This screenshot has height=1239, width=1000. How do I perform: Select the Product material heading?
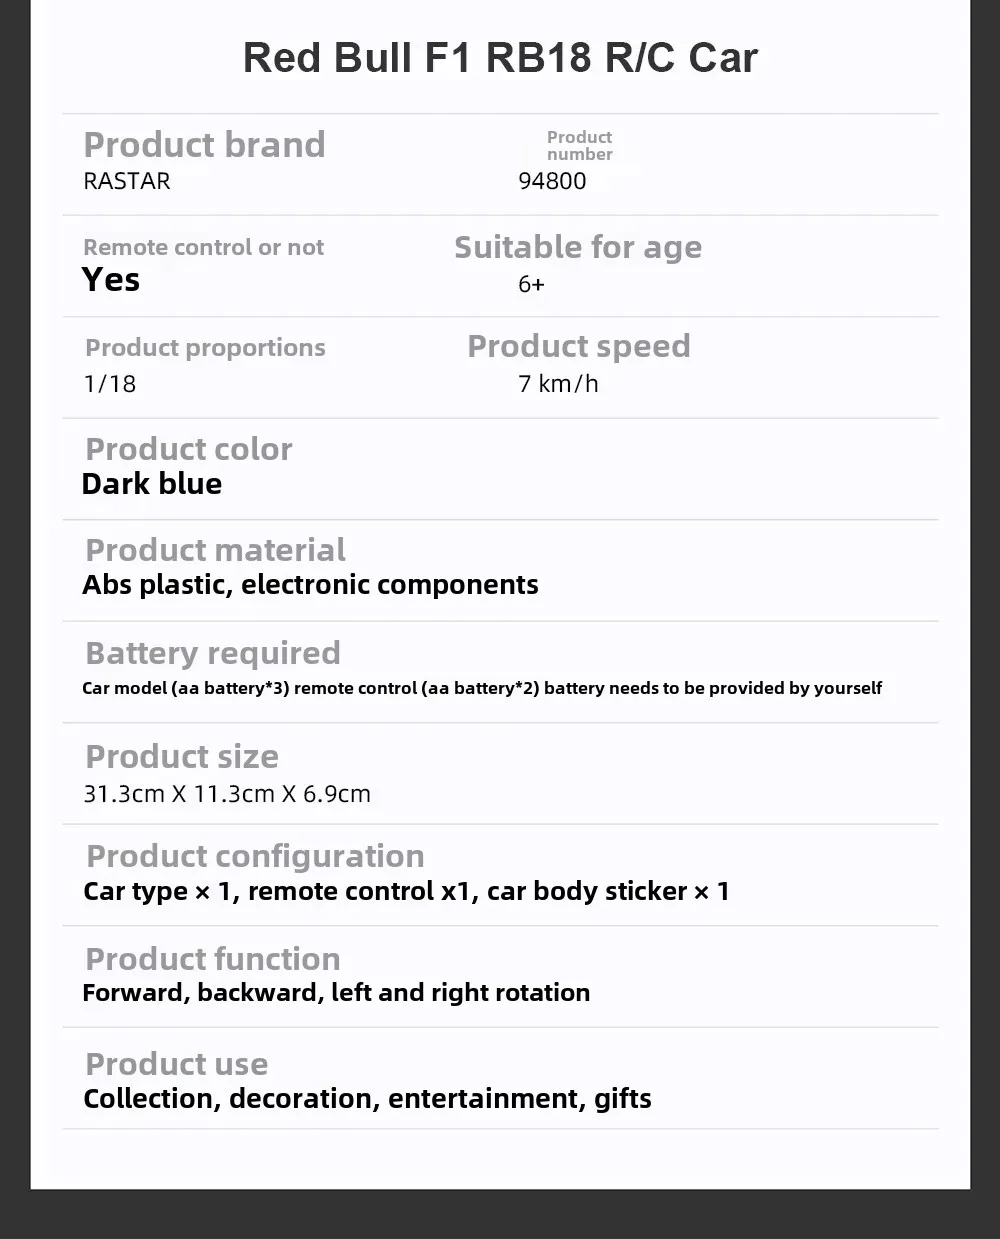click(215, 550)
